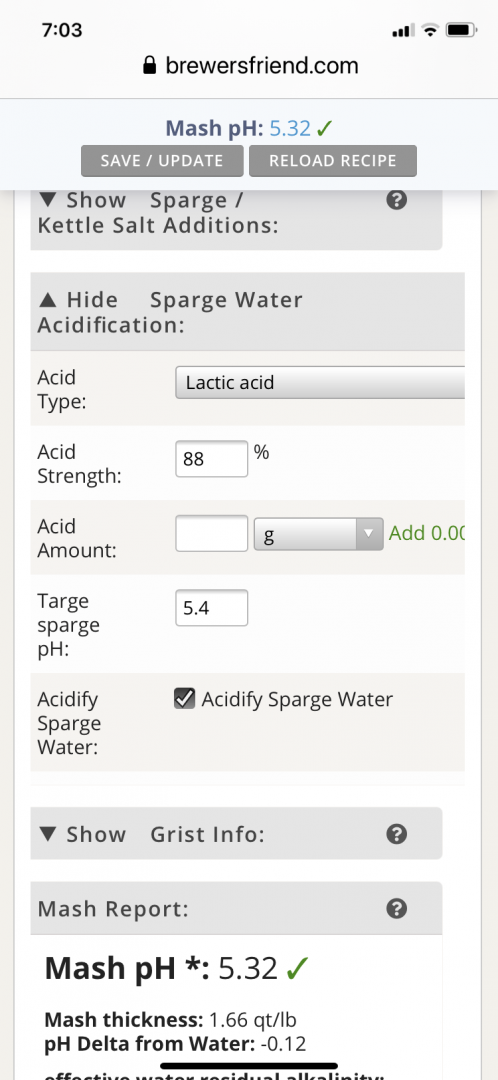
Task: Tap the cellular signal bars icon
Action: (x=402, y=30)
